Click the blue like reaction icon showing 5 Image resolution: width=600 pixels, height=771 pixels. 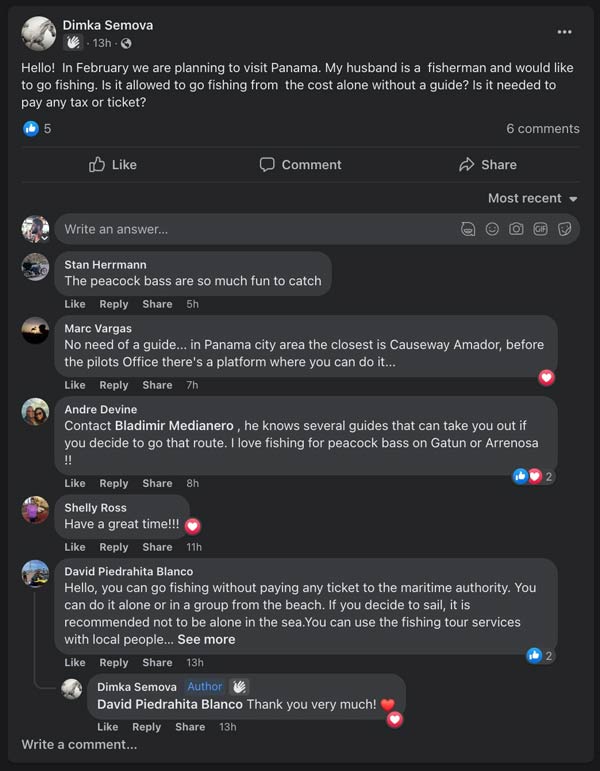pyautogui.click(x=31, y=128)
